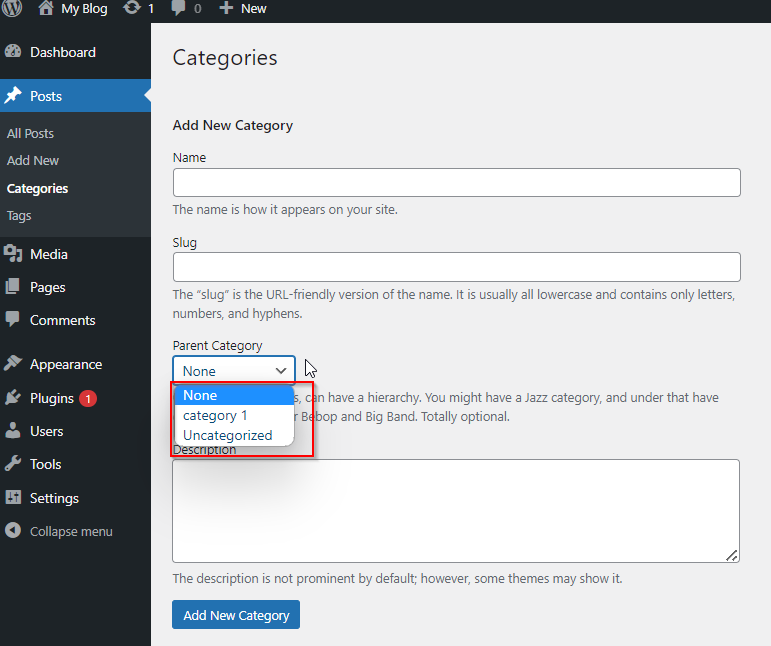Viewport: 771px width, 646px height.
Task: Open the Appearance menu label
Action: click(x=66, y=364)
